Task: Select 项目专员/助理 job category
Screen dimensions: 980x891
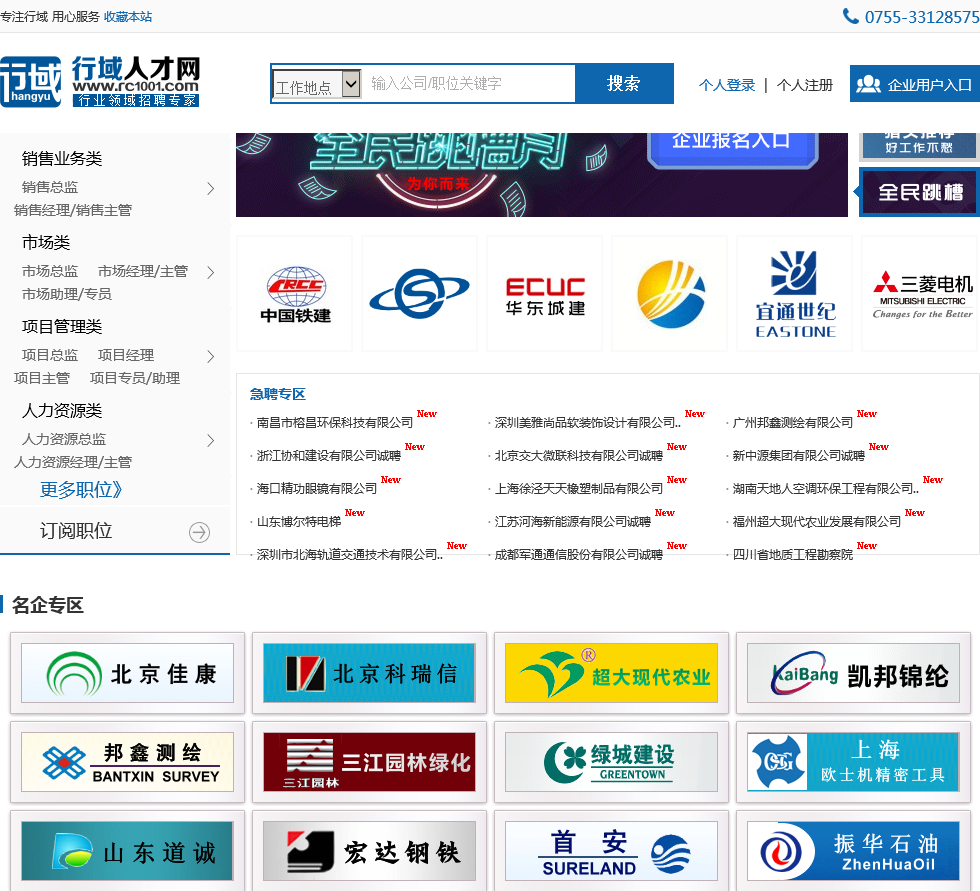Action: [x=134, y=378]
